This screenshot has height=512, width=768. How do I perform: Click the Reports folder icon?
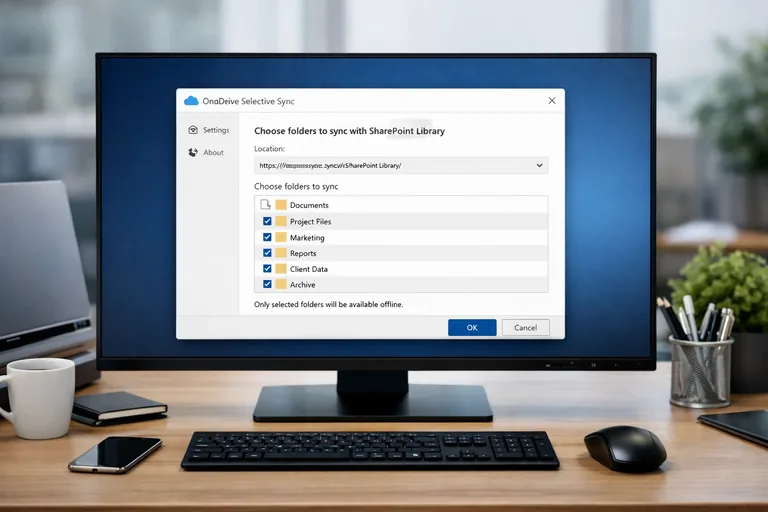click(281, 253)
